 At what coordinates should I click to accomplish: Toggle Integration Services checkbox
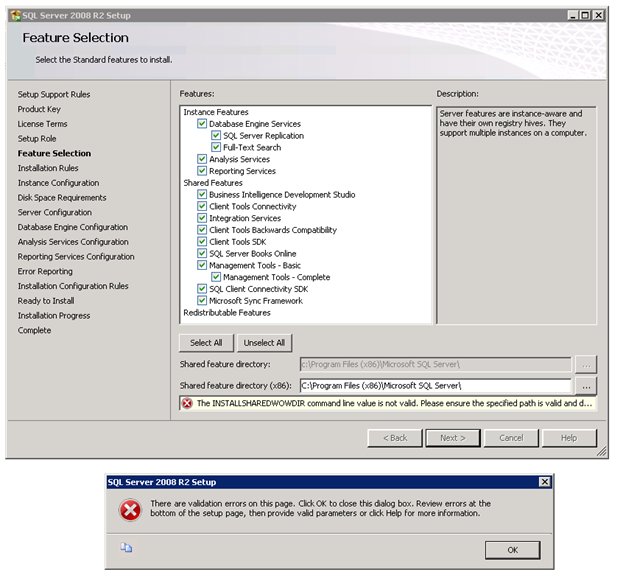[x=202, y=218]
